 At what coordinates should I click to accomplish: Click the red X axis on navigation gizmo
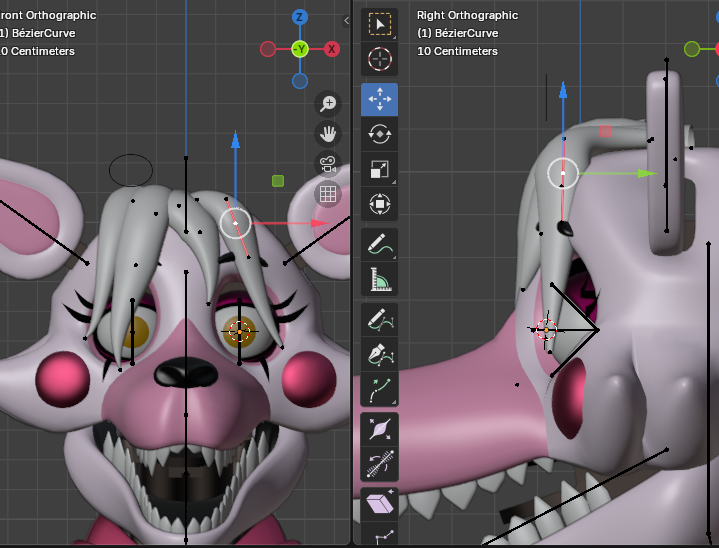click(x=332, y=49)
